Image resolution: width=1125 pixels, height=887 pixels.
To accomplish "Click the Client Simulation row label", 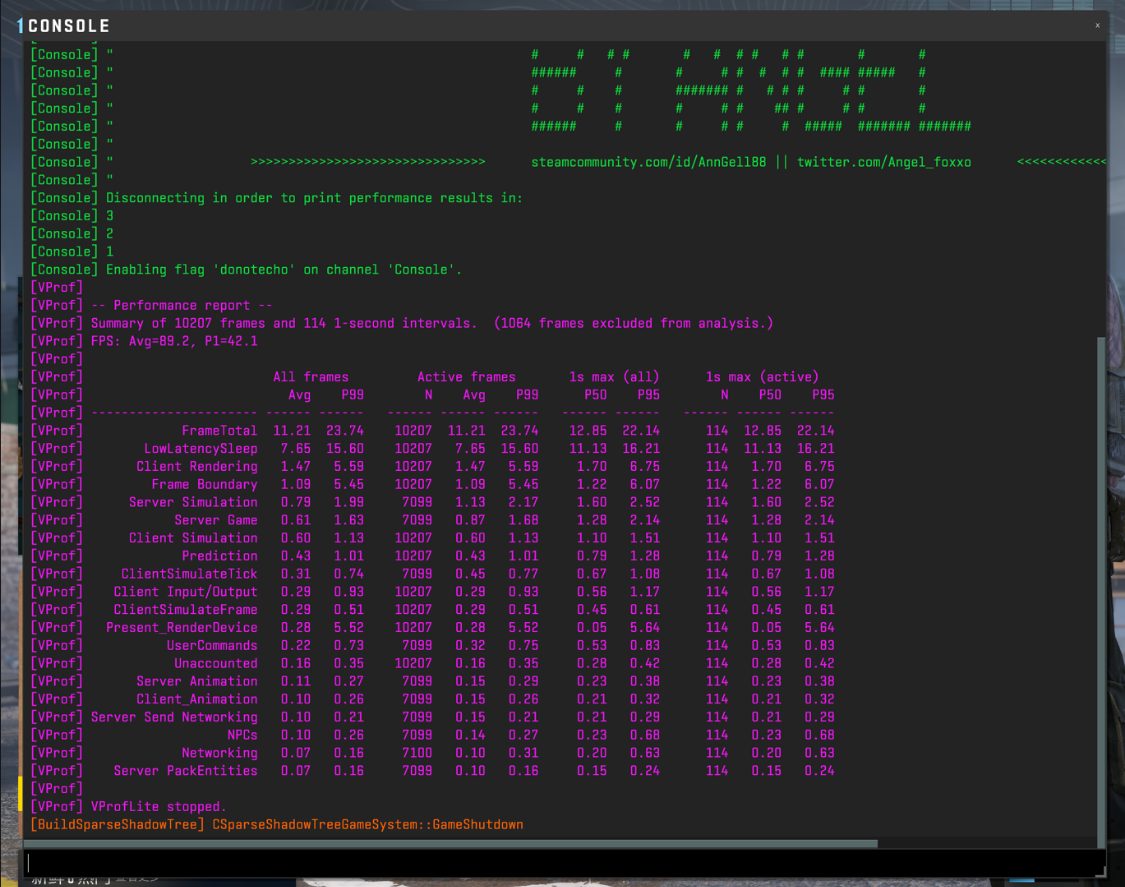I will coord(193,538).
